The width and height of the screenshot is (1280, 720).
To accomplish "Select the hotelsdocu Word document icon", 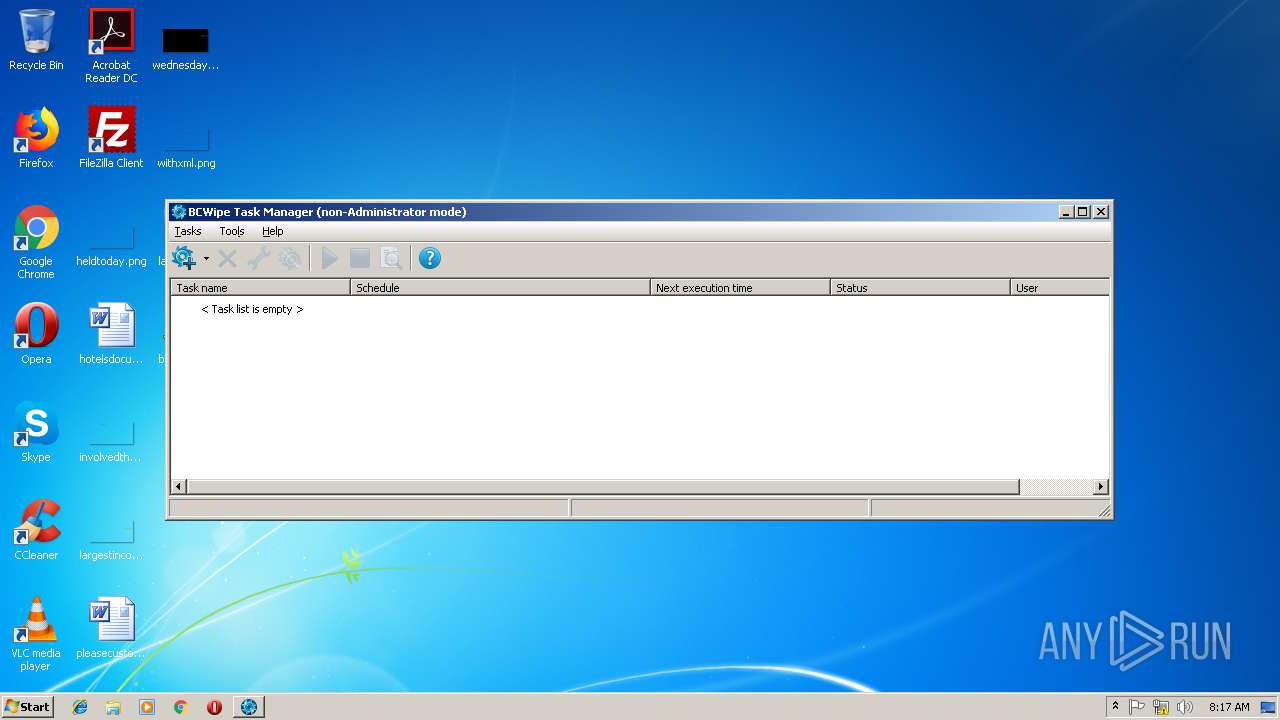I will (x=111, y=334).
